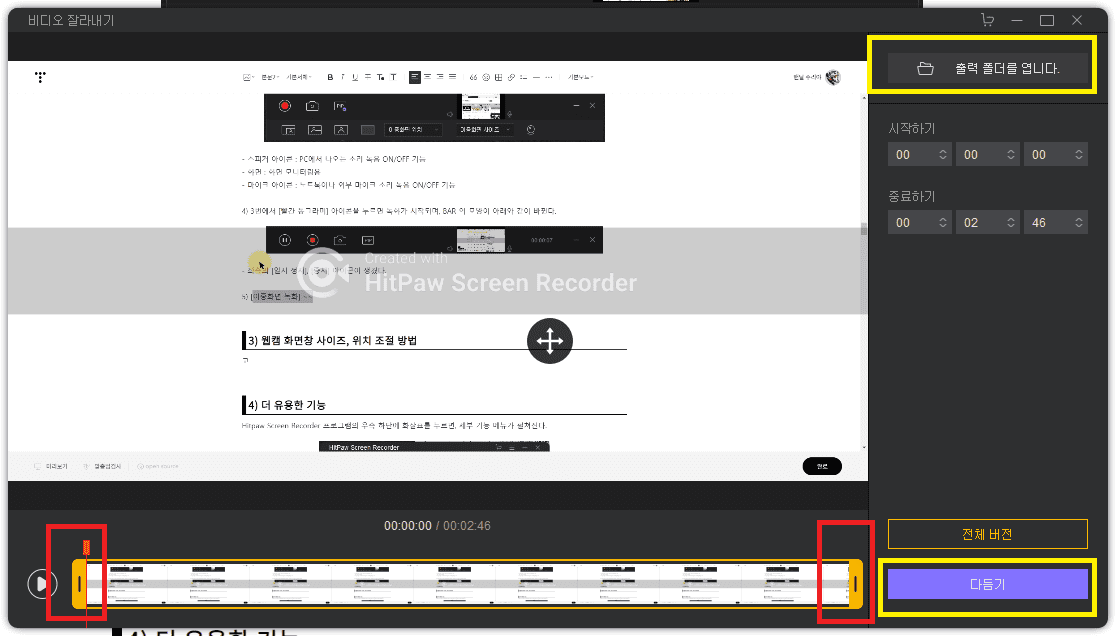The width and height of the screenshot is (1116, 636).
Task: Select the 종료하기 seconds field showing 46
Action: click(x=1056, y=223)
